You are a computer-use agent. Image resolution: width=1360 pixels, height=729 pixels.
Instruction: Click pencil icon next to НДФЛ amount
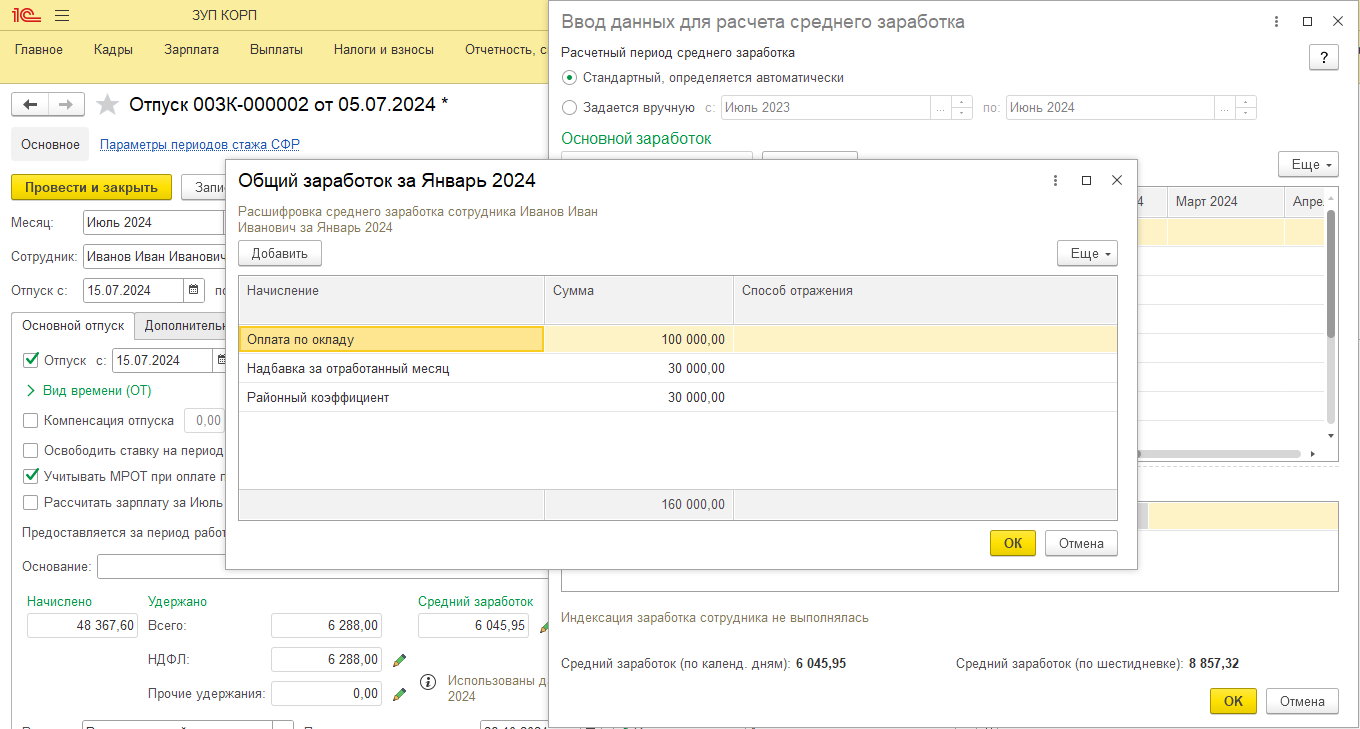pyautogui.click(x=400, y=660)
